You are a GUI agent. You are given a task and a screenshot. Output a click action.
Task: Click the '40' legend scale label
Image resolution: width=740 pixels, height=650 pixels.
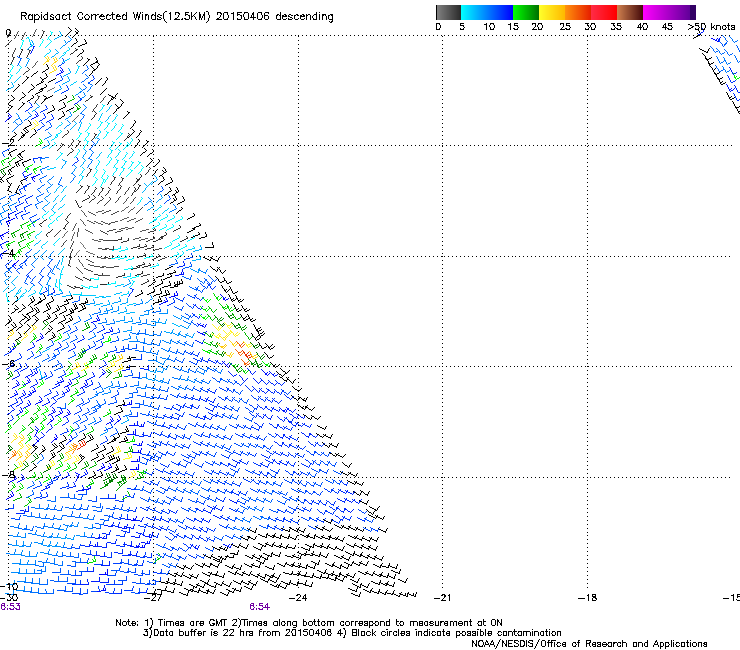pos(642,27)
